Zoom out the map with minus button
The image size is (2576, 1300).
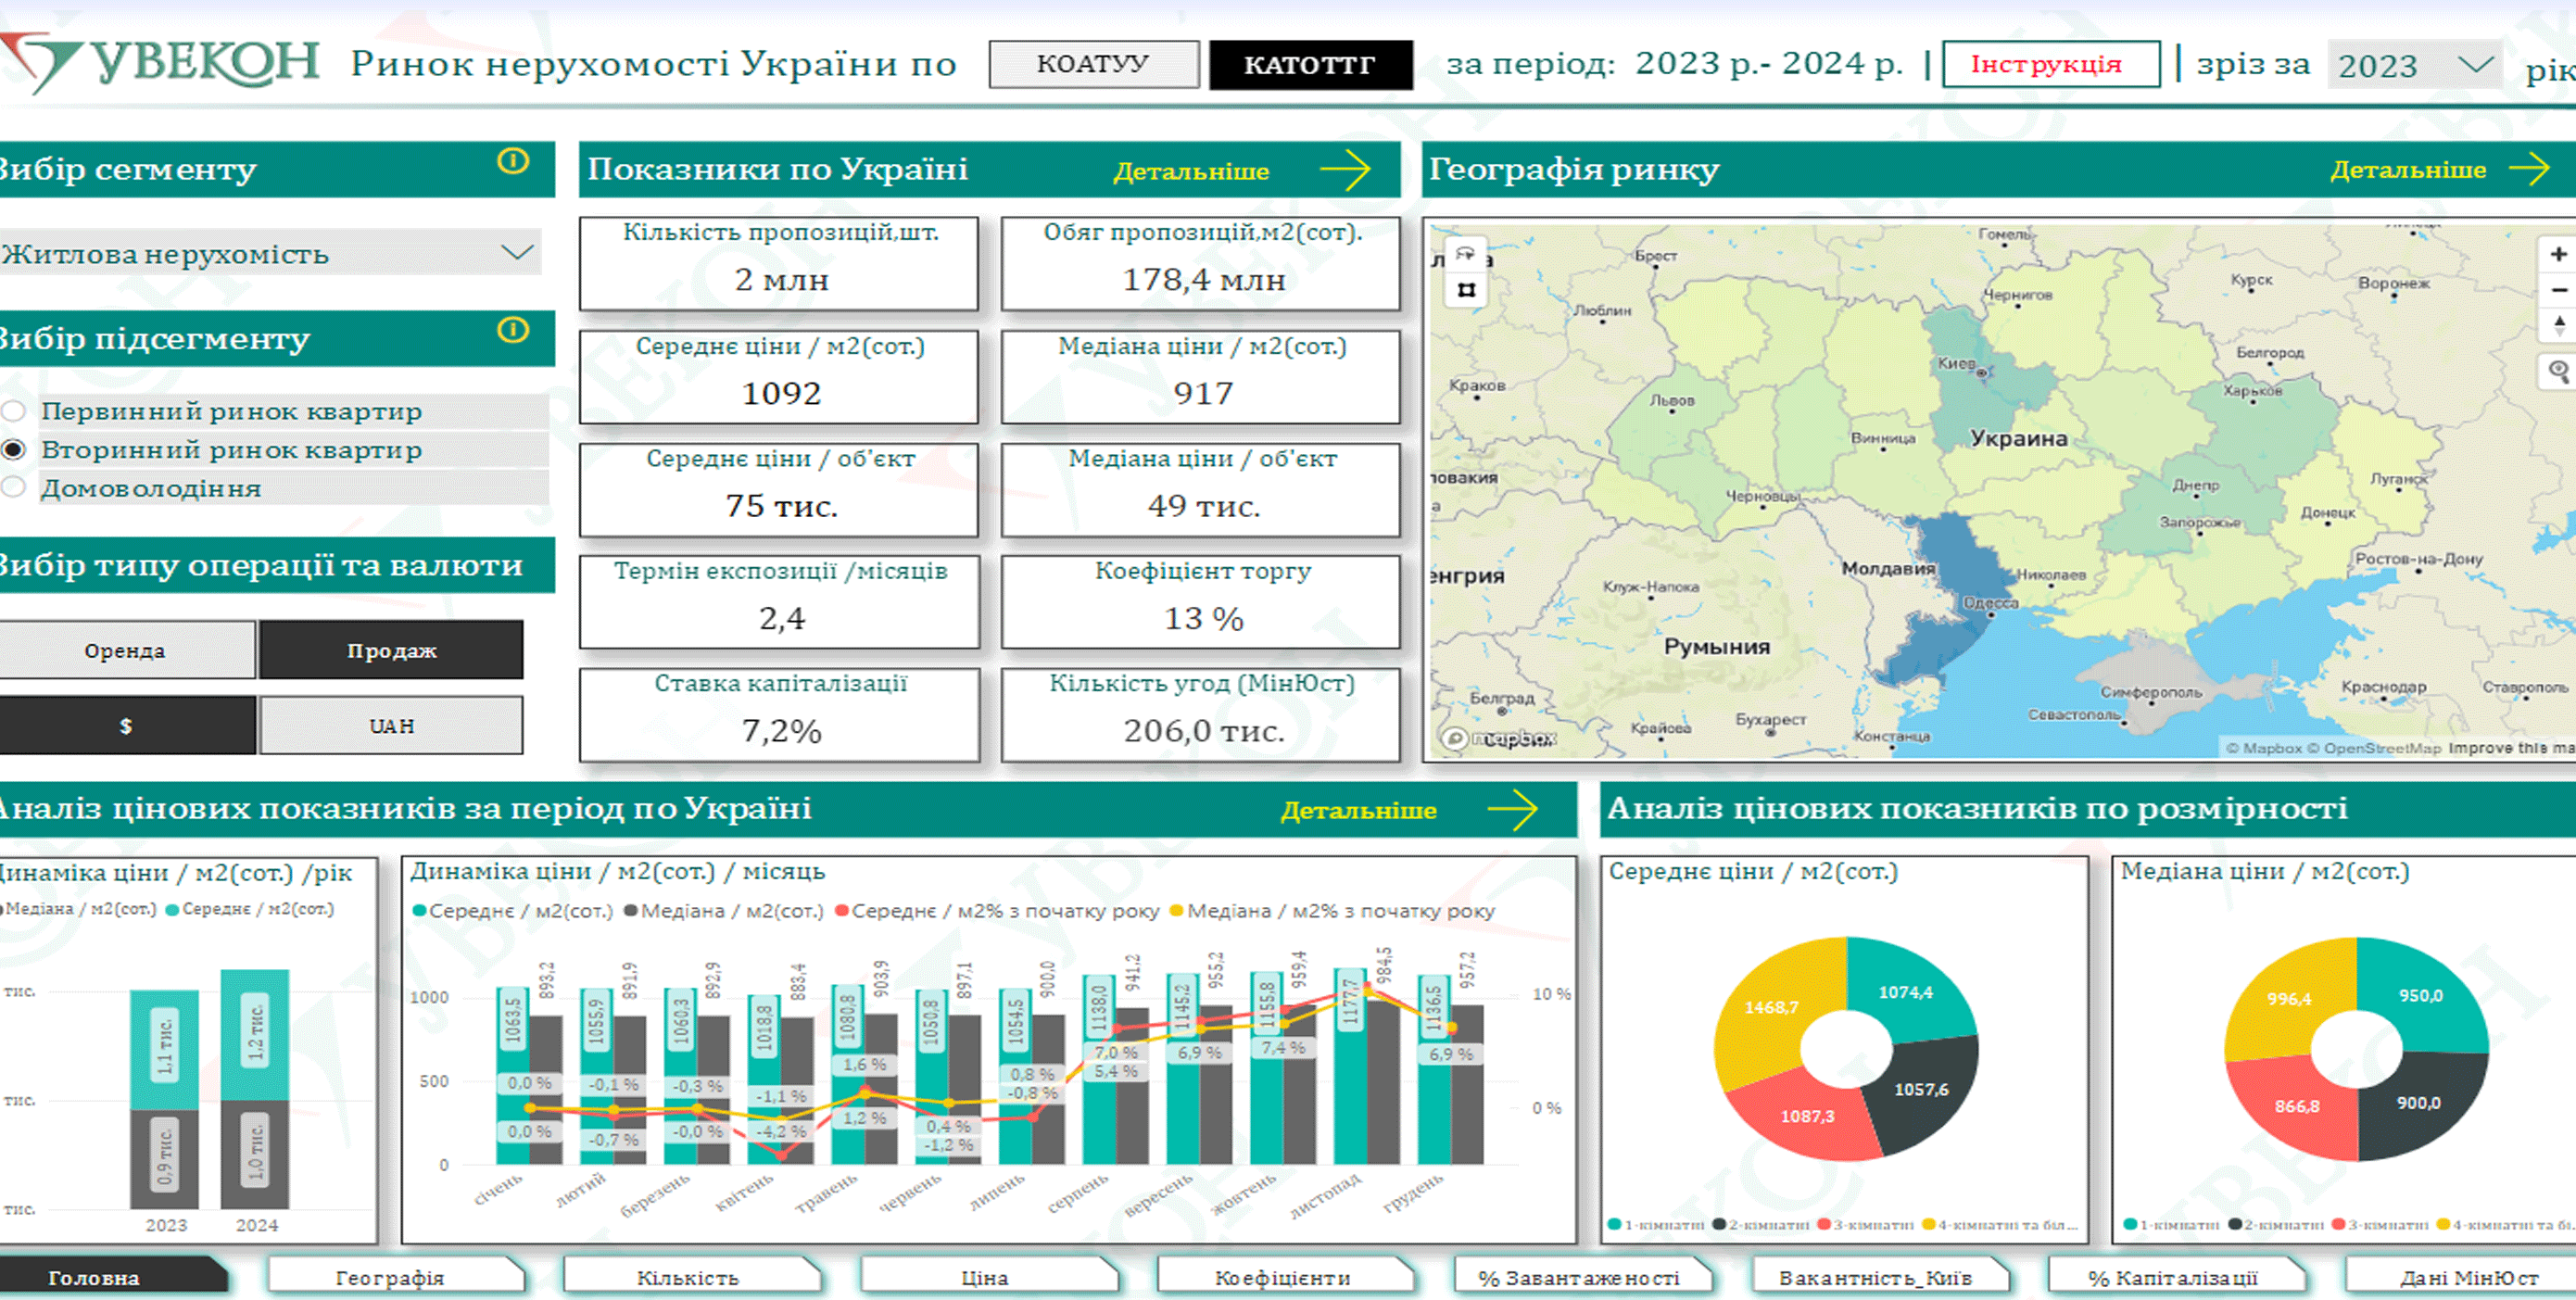pos(2558,290)
